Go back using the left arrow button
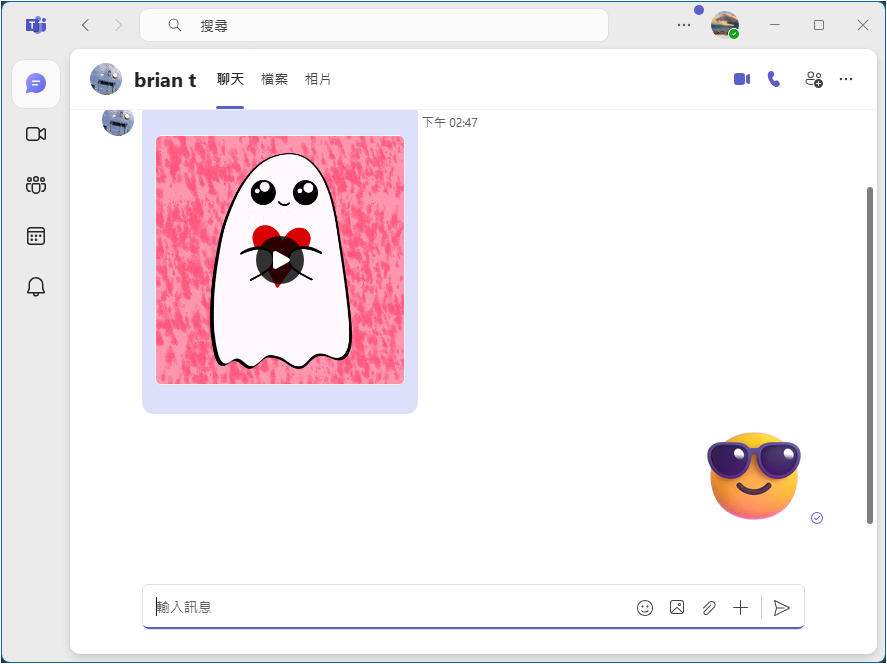This screenshot has width=887, height=664. [x=85, y=25]
